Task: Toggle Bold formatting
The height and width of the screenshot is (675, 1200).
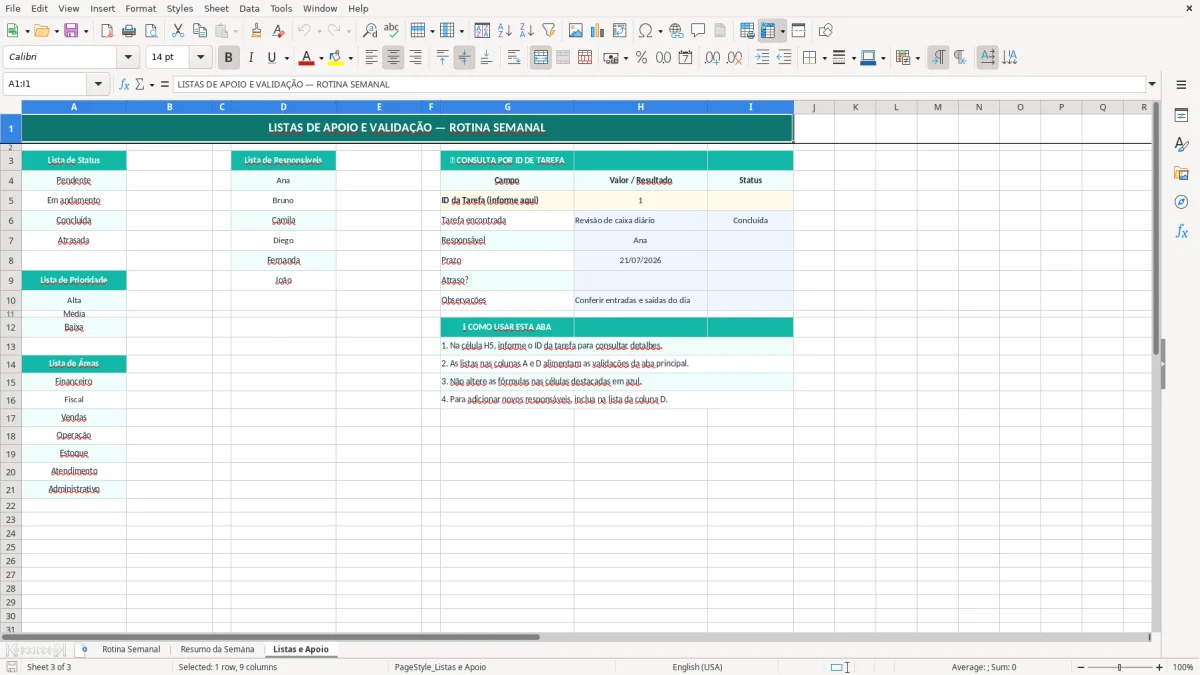Action: click(x=229, y=58)
